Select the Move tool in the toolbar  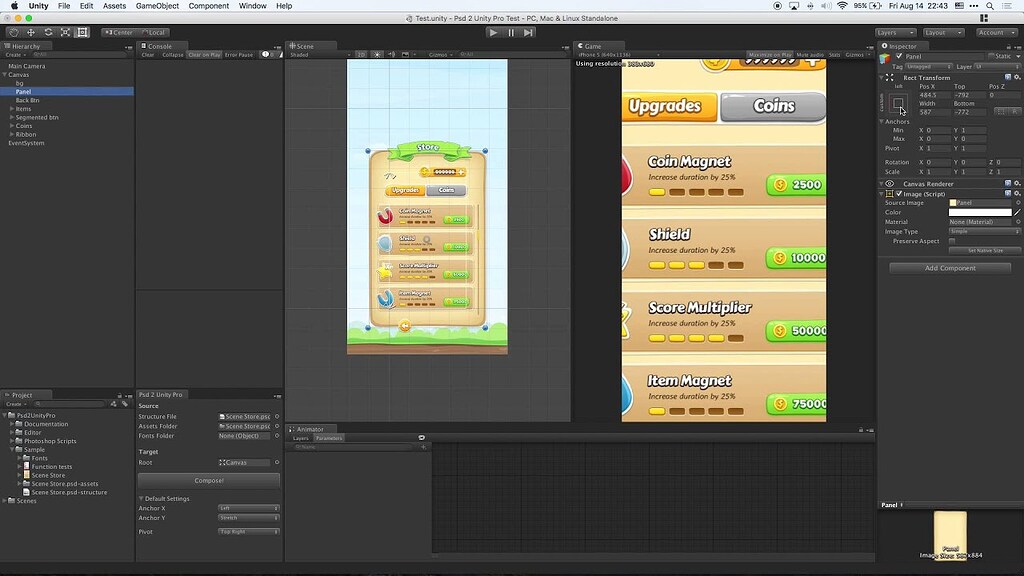[31, 33]
